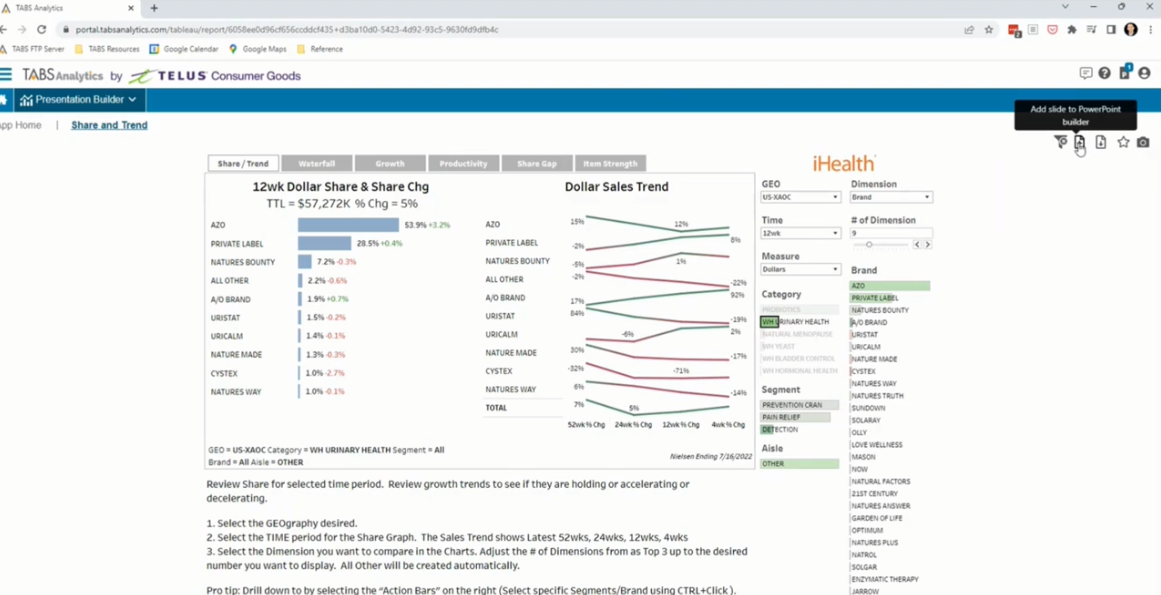The height and width of the screenshot is (595, 1161).
Task: Open the user account icon
Action: 1144,73
